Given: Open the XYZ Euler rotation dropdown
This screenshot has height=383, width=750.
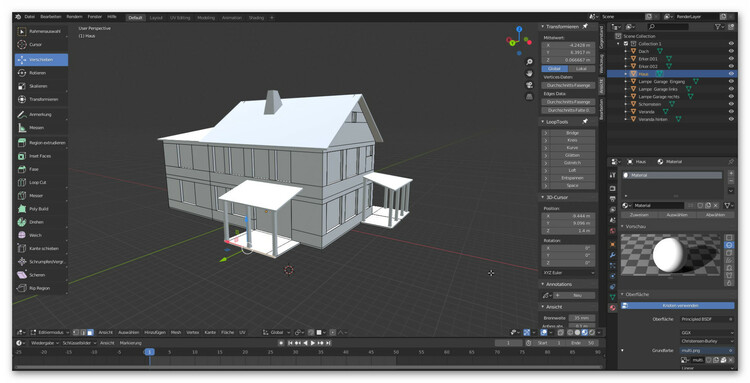Looking at the screenshot, I should (x=568, y=273).
